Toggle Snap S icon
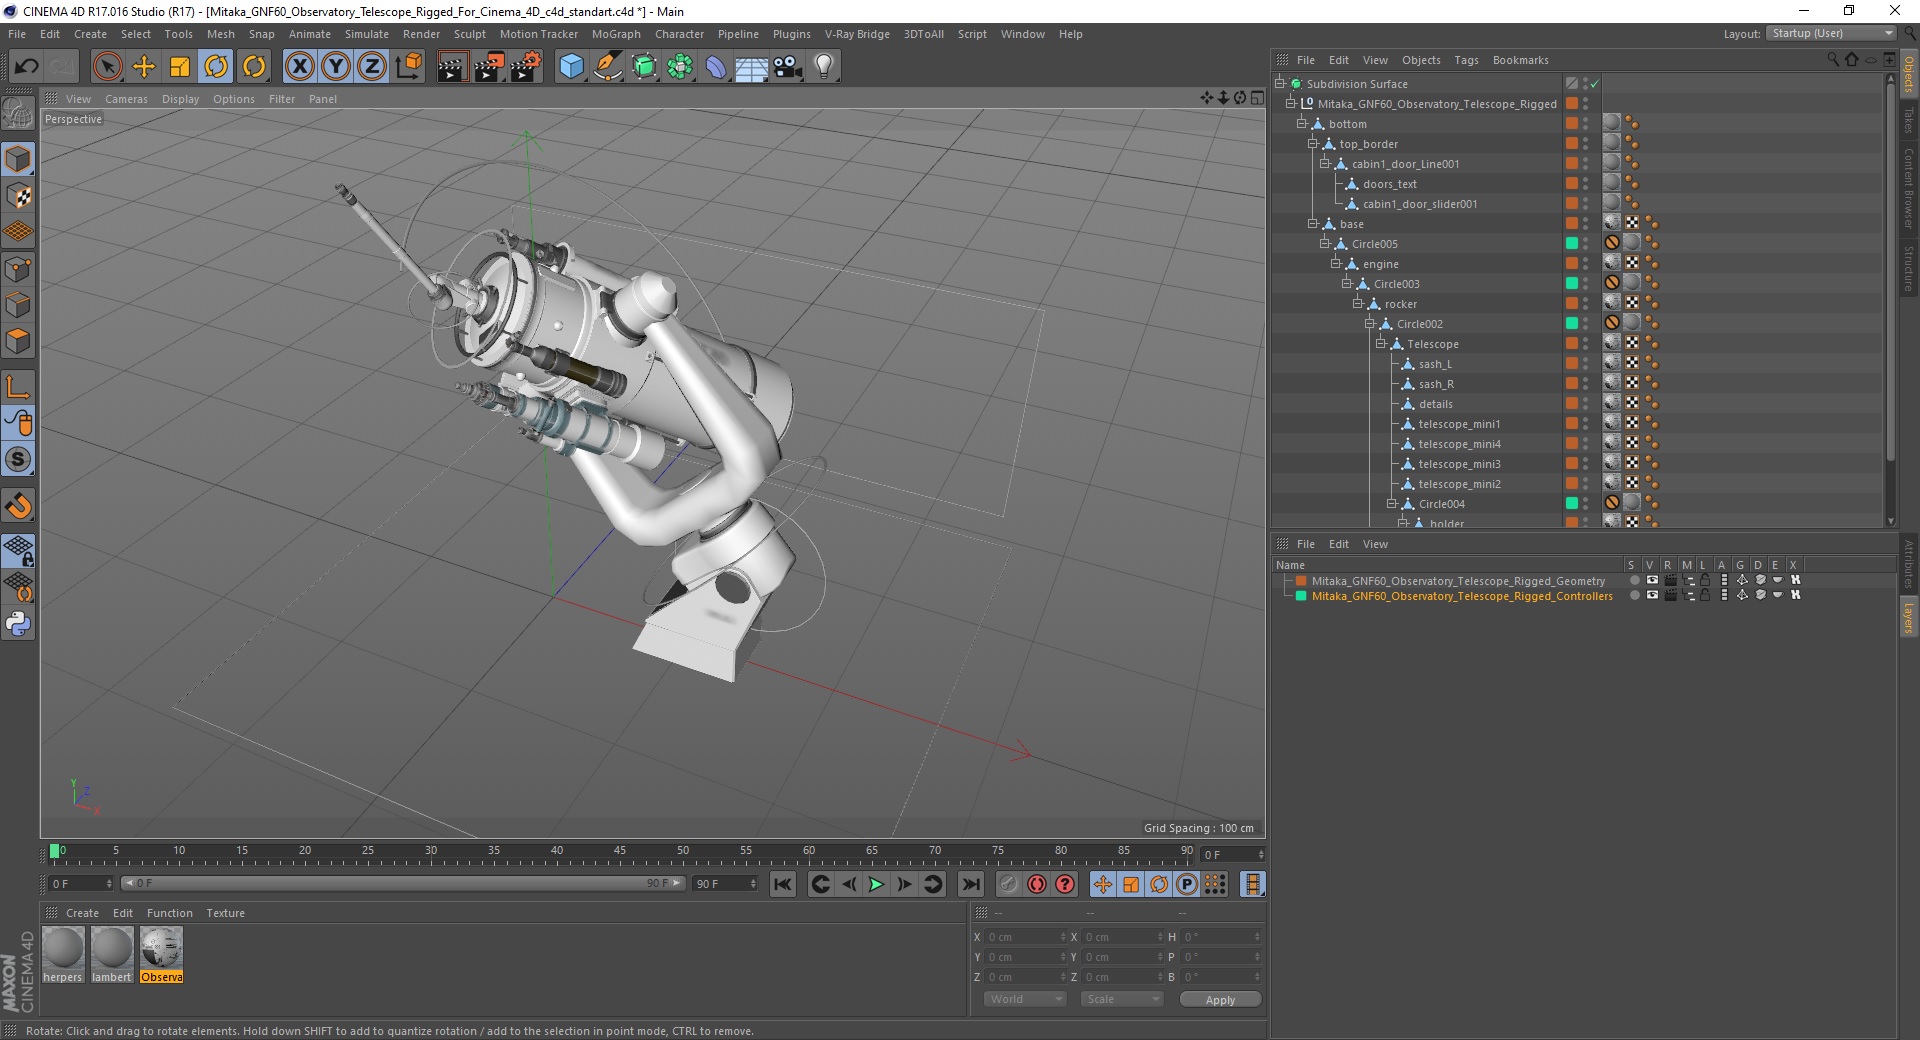The width and height of the screenshot is (1920, 1040). (18, 460)
